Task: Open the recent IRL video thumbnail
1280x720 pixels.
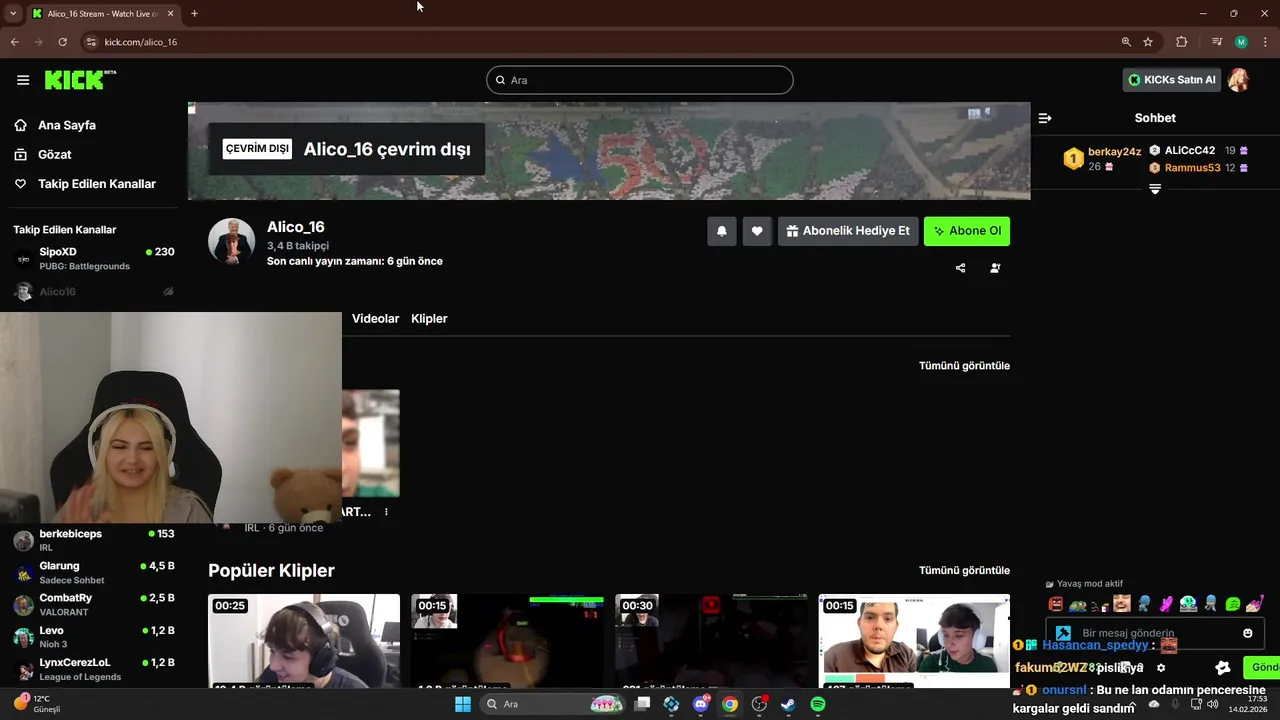Action: click(x=371, y=443)
